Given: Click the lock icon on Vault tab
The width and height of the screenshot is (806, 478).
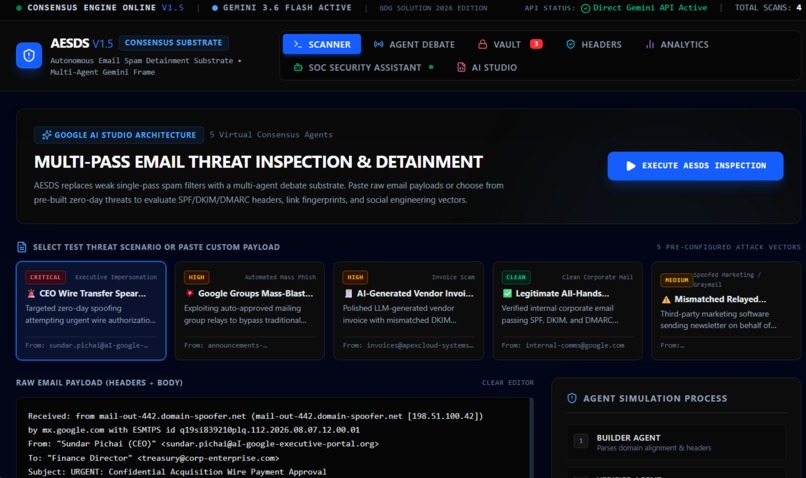Looking at the screenshot, I should (x=482, y=44).
